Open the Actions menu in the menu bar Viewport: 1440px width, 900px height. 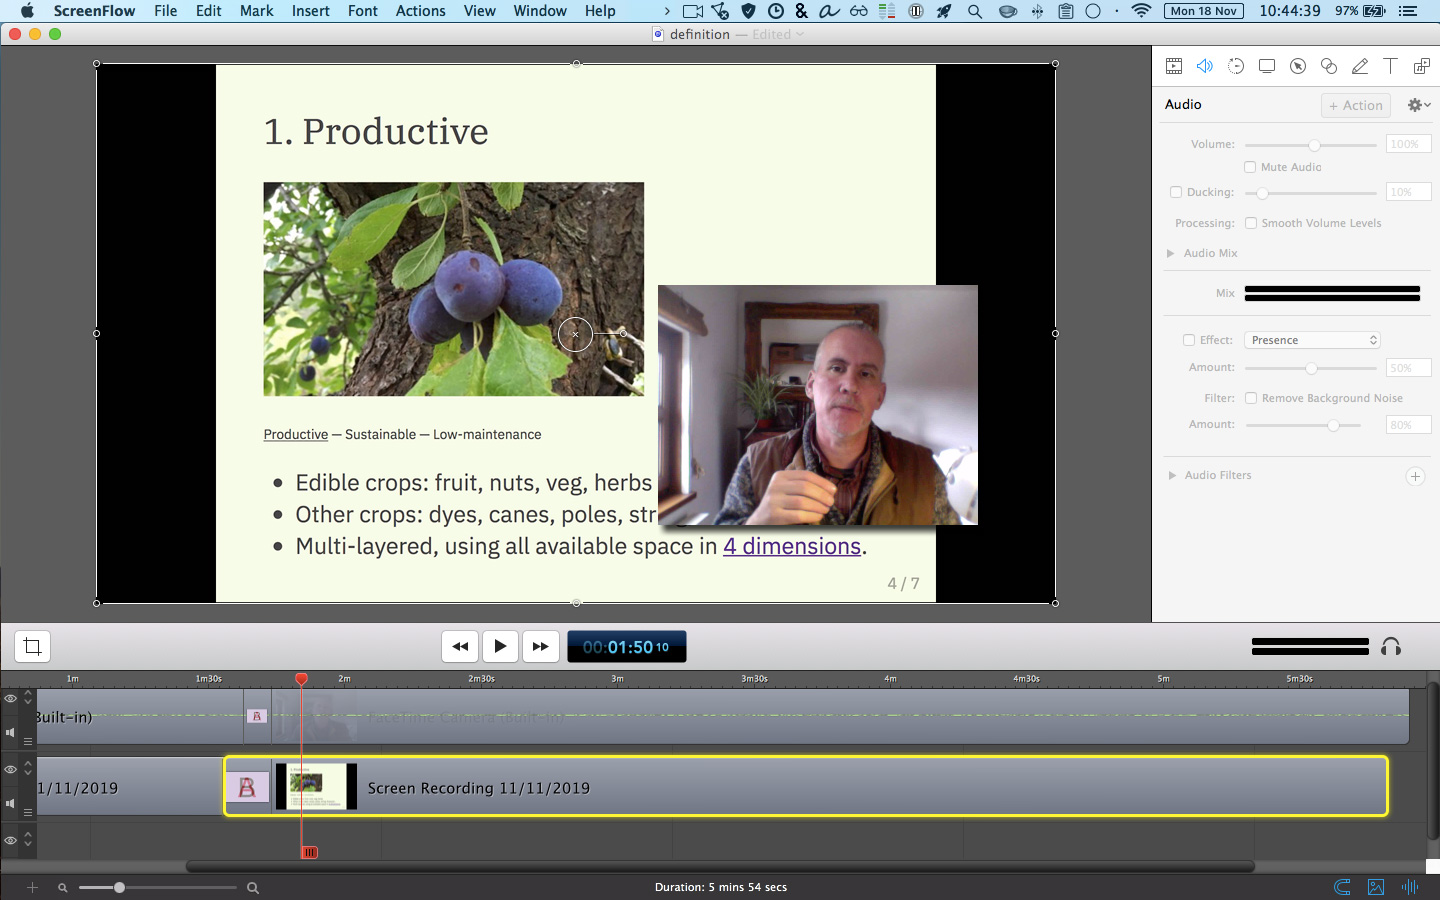[x=420, y=11]
